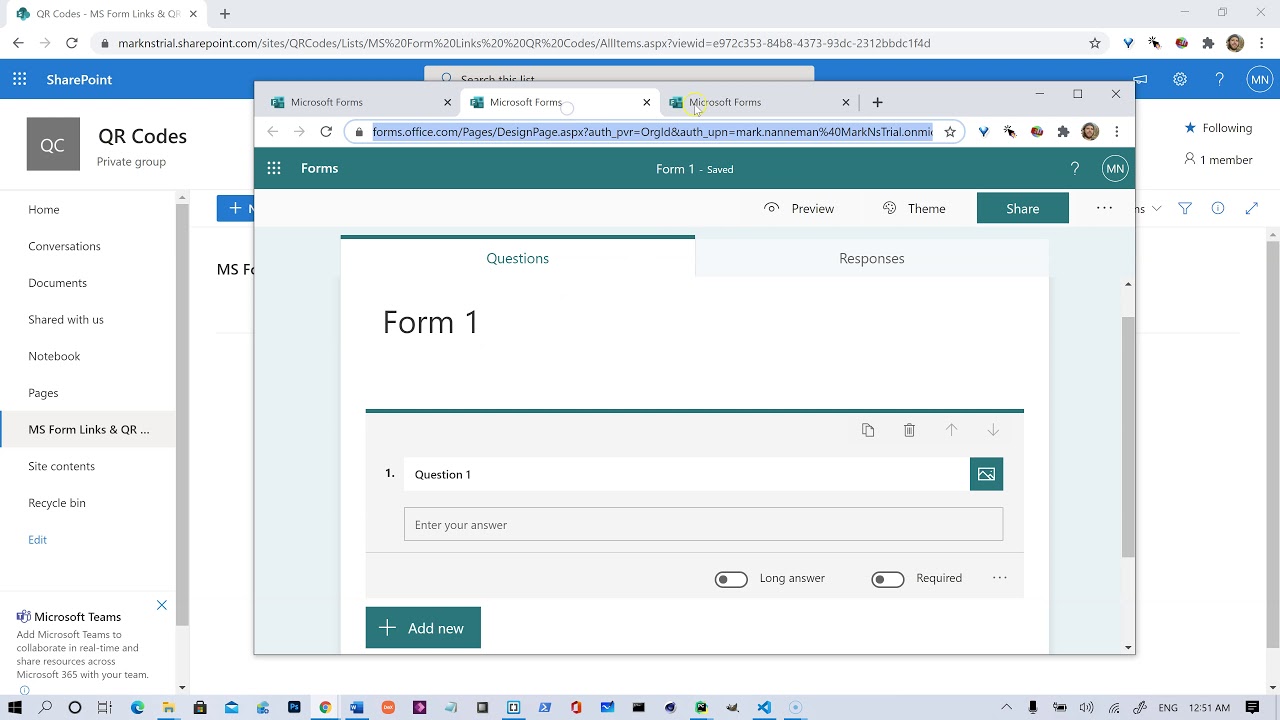Image resolution: width=1280 pixels, height=720 pixels.
Task: Show hidden icons in the system tray
Action: [x=1006, y=708]
